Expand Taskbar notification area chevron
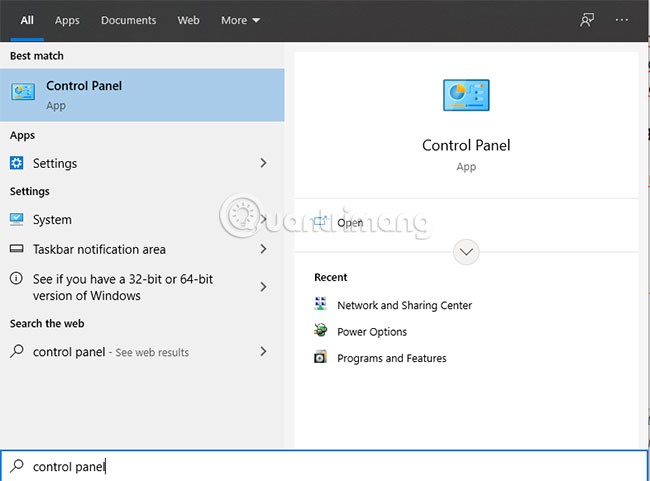Image resolution: width=650 pixels, height=481 pixels. tap(263, 249)
